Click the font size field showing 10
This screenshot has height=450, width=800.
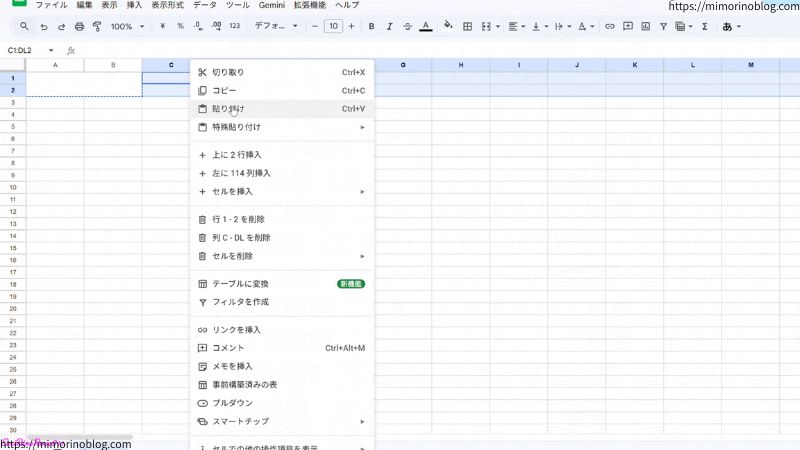[333, 26]
